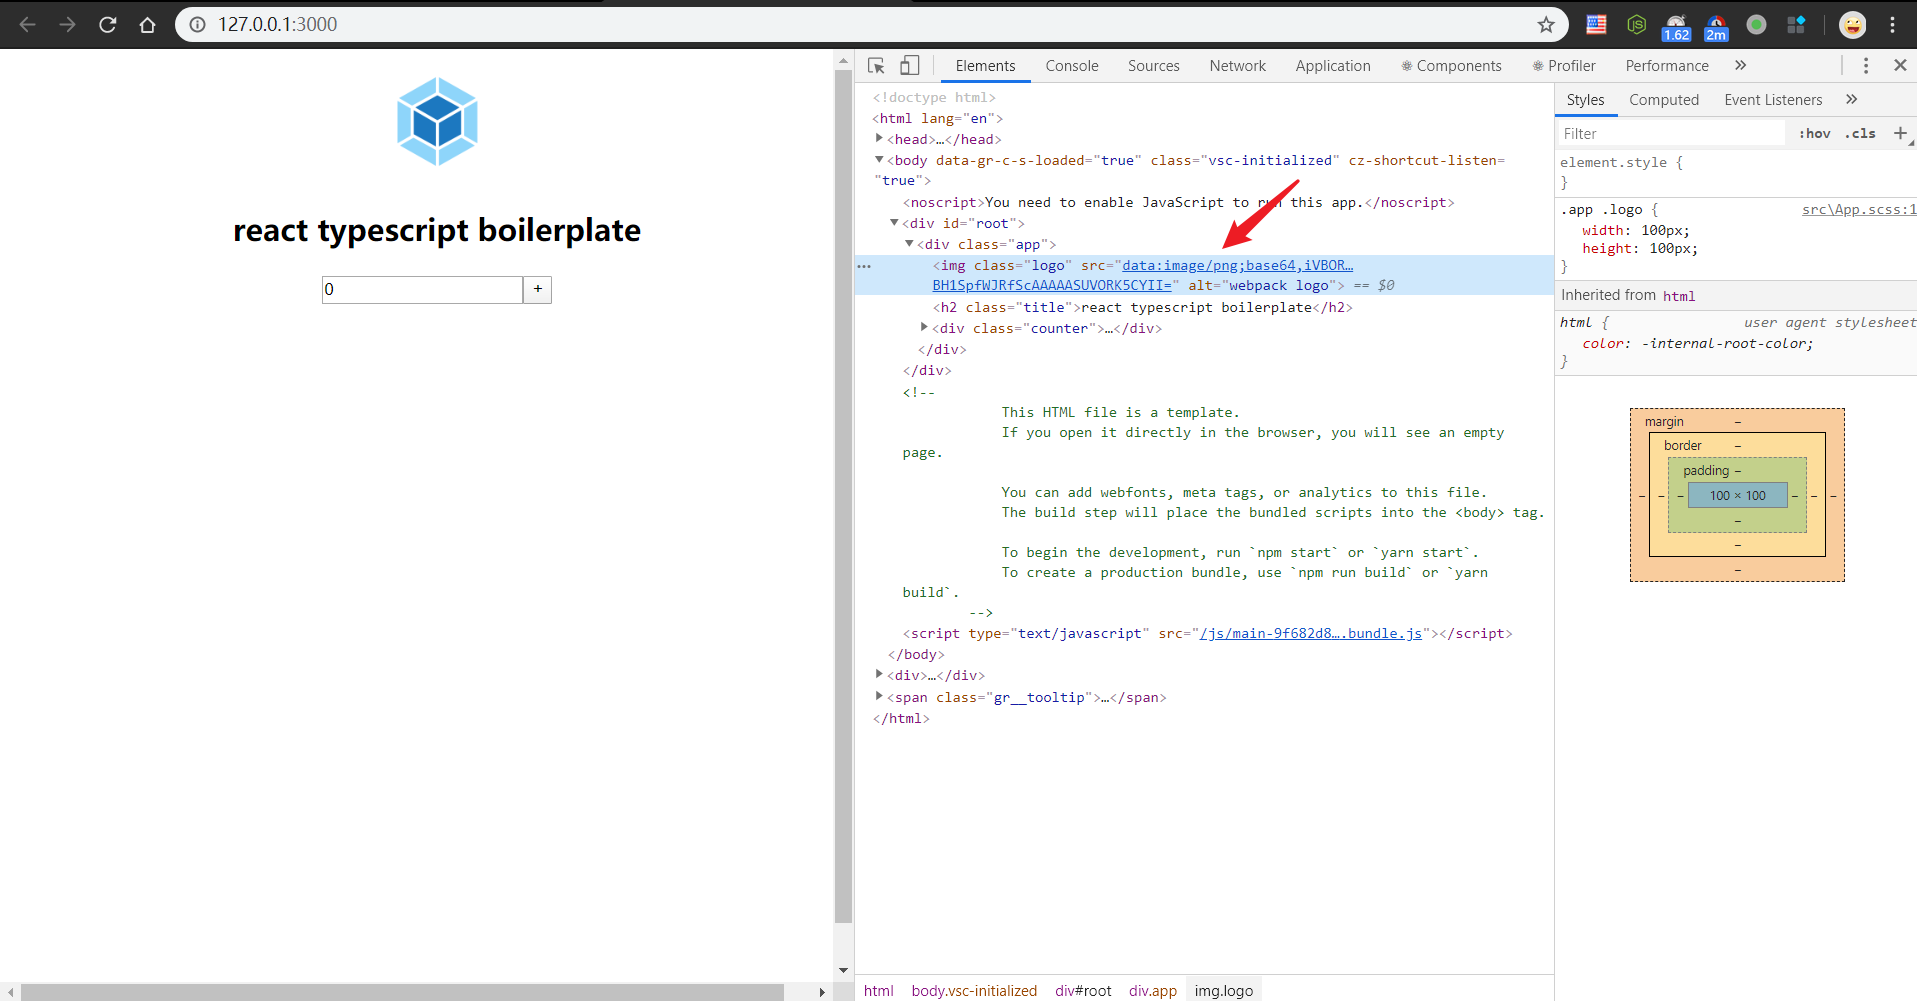Click the address bar URL 127.0.0.1:3000
The image size is (1917, 1001).
point(278,24)
